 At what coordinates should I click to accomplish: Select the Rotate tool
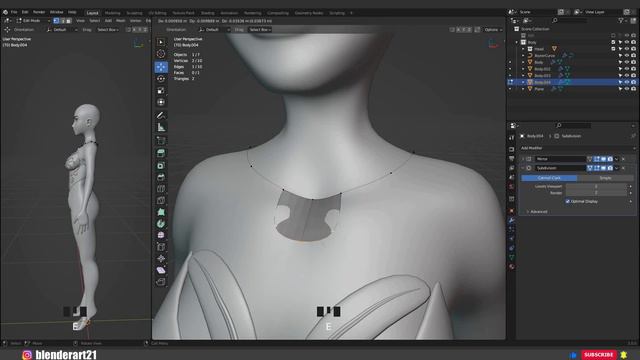(x=161, y=79)
